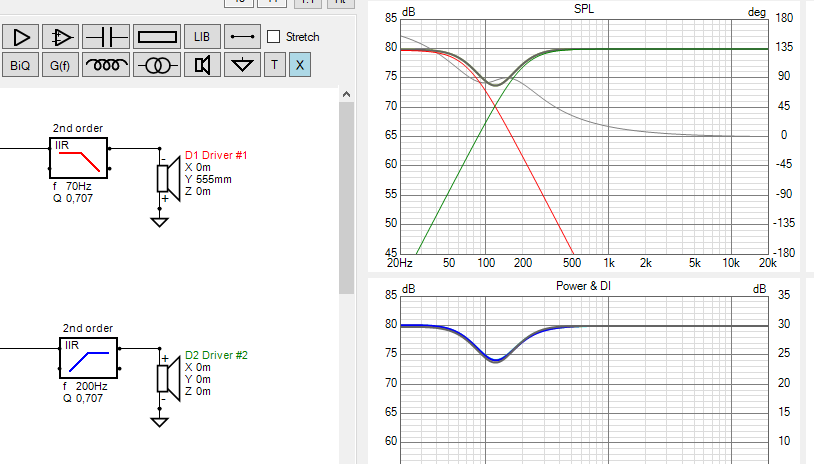Image resolution: width=814 pixels, height=464 pixels.
Task: Add an op-amp component
Action: (x=63, y=37)
